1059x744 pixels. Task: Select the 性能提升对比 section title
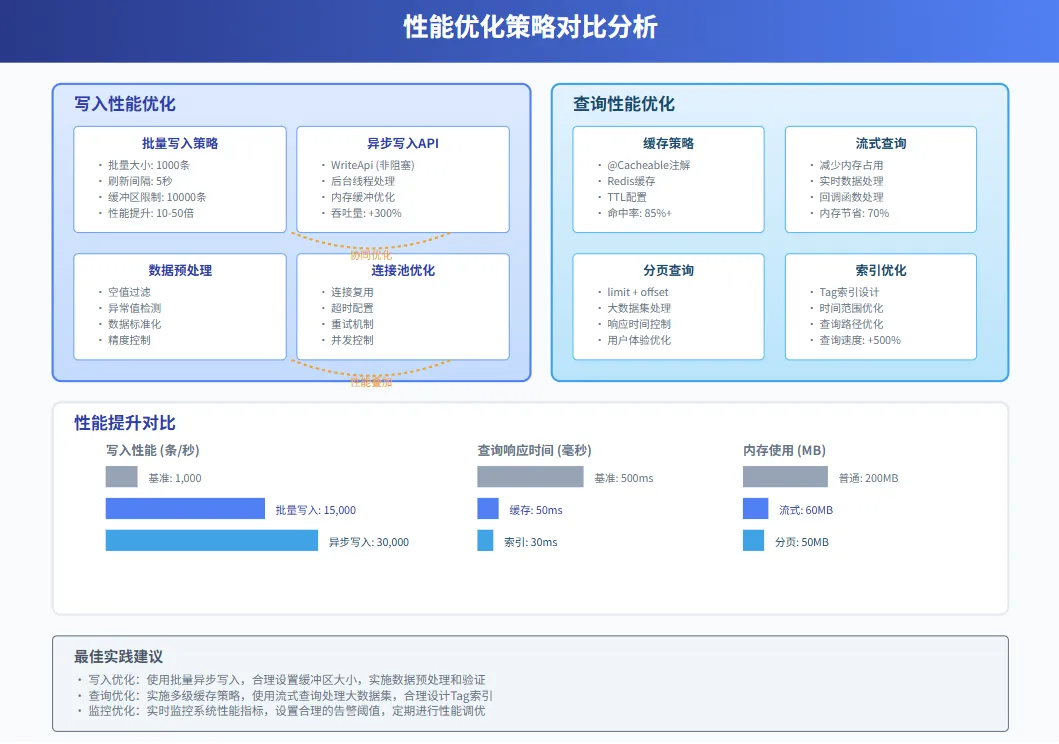(125, 423)
